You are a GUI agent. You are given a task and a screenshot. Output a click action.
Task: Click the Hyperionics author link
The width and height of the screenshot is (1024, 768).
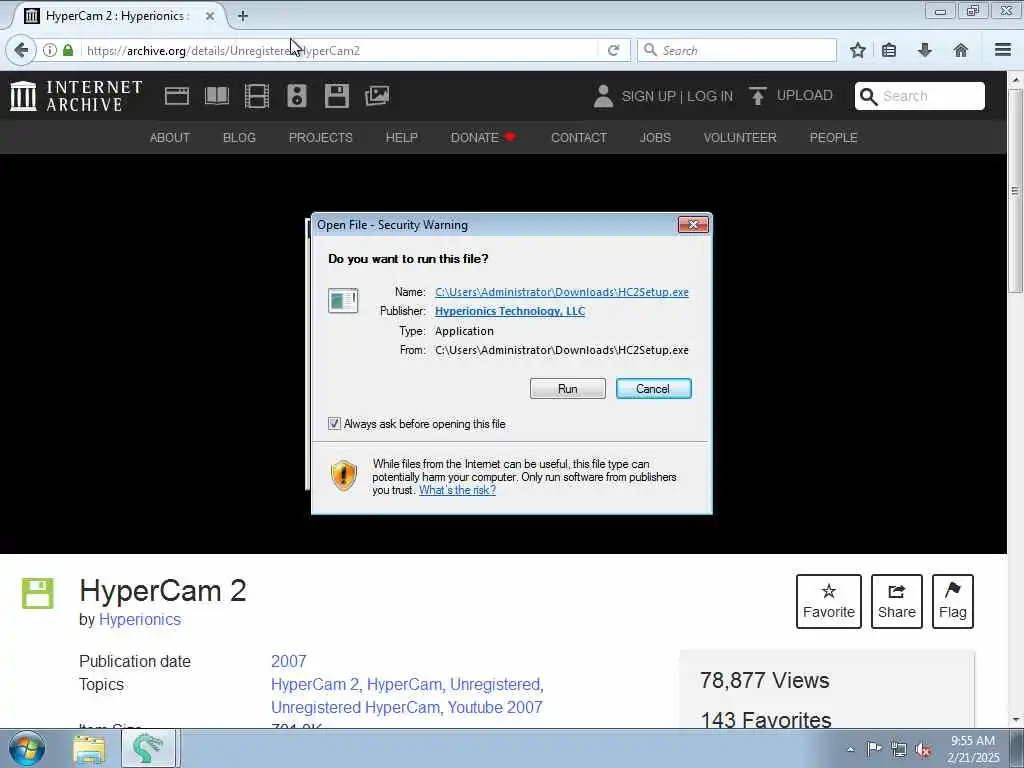click(x=140, y=619)
